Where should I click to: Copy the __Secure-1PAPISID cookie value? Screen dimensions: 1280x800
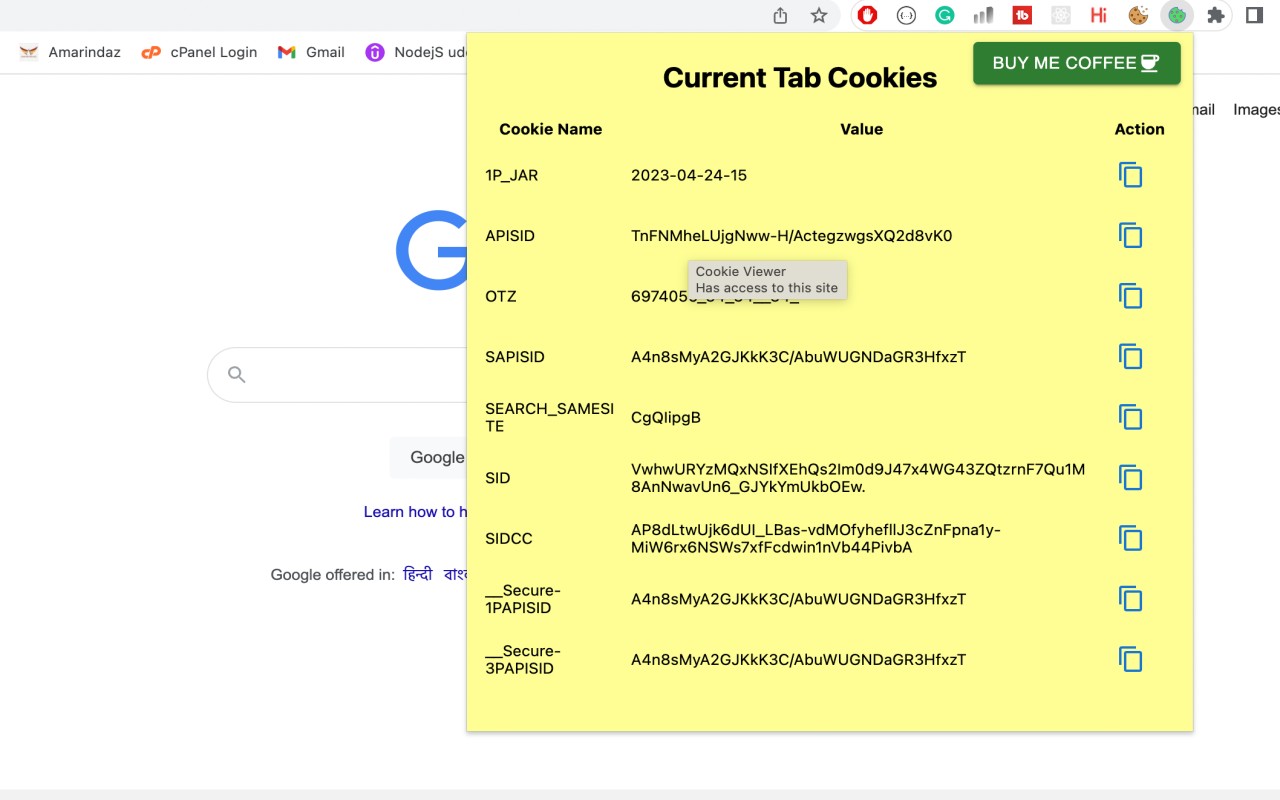[x=1130, y=599]
